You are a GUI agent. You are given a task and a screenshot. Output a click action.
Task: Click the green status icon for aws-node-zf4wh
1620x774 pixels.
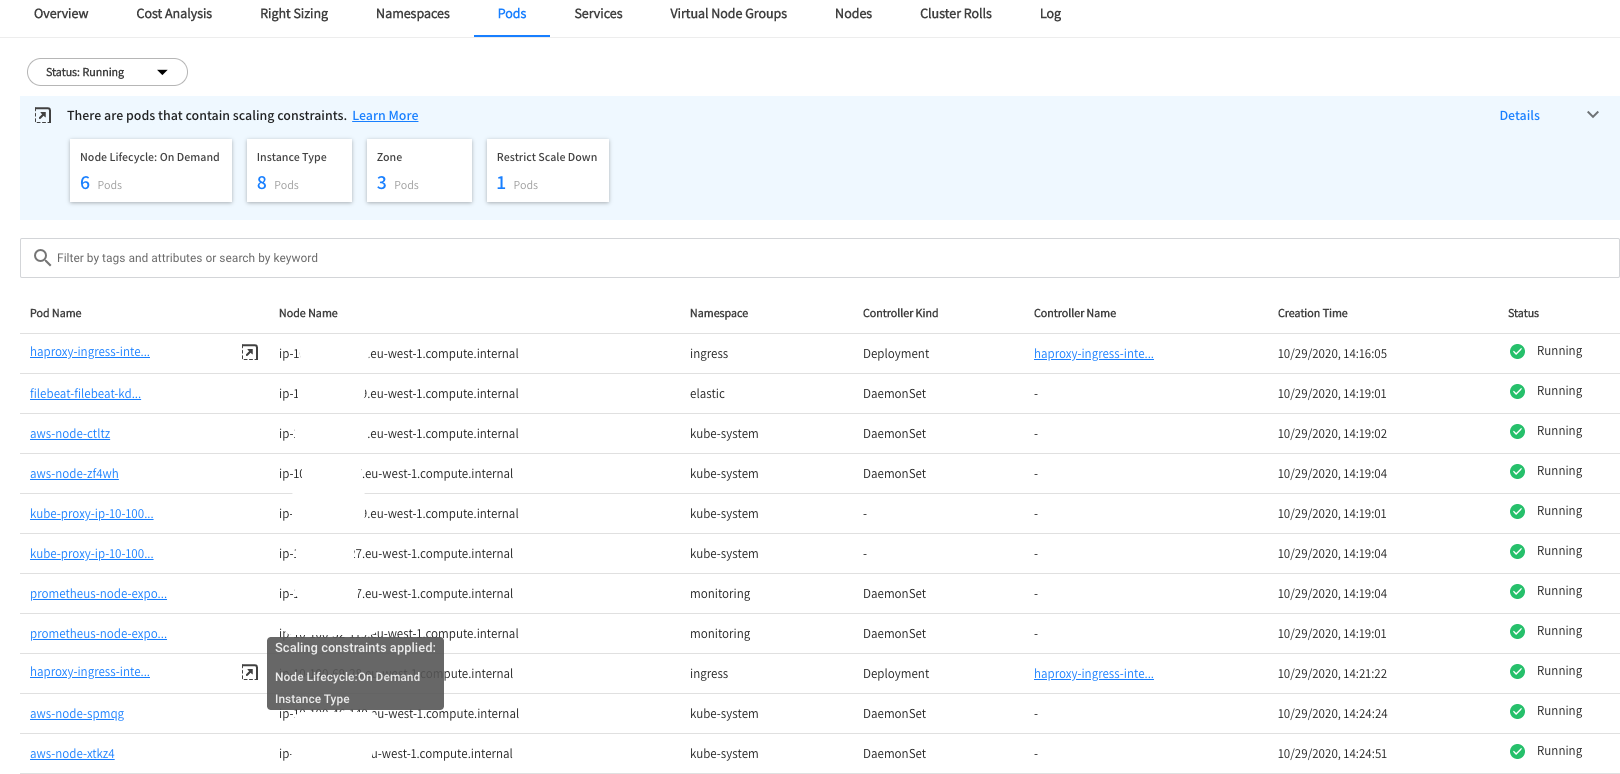tap(1517, 472)
